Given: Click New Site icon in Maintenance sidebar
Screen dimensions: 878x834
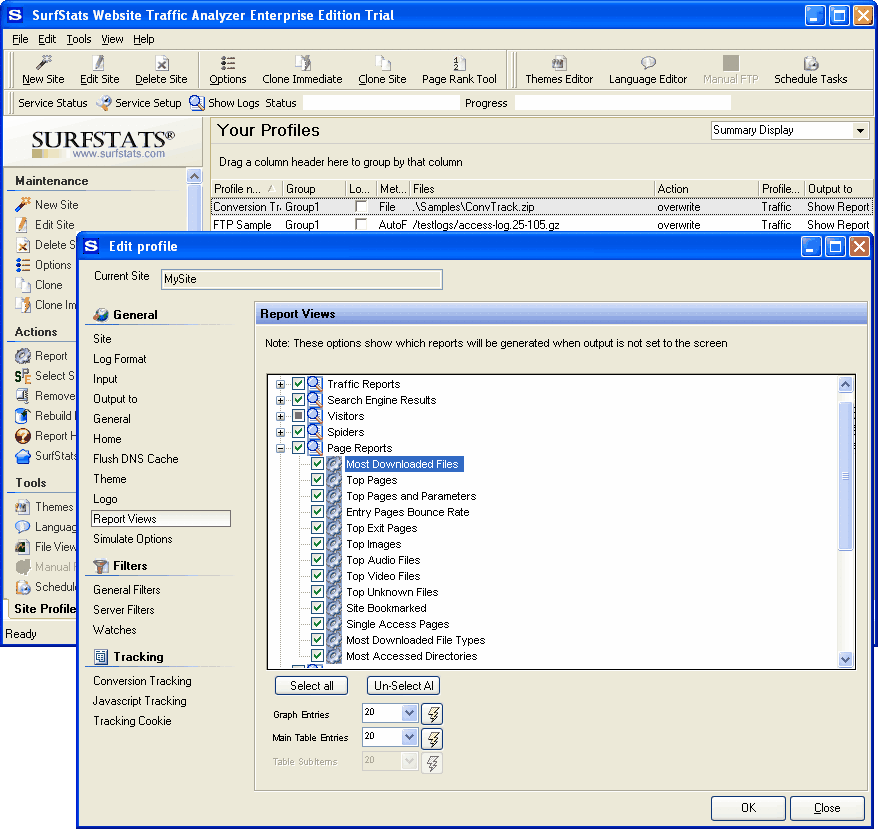Looking at the screenshot, I should (23, 204).
